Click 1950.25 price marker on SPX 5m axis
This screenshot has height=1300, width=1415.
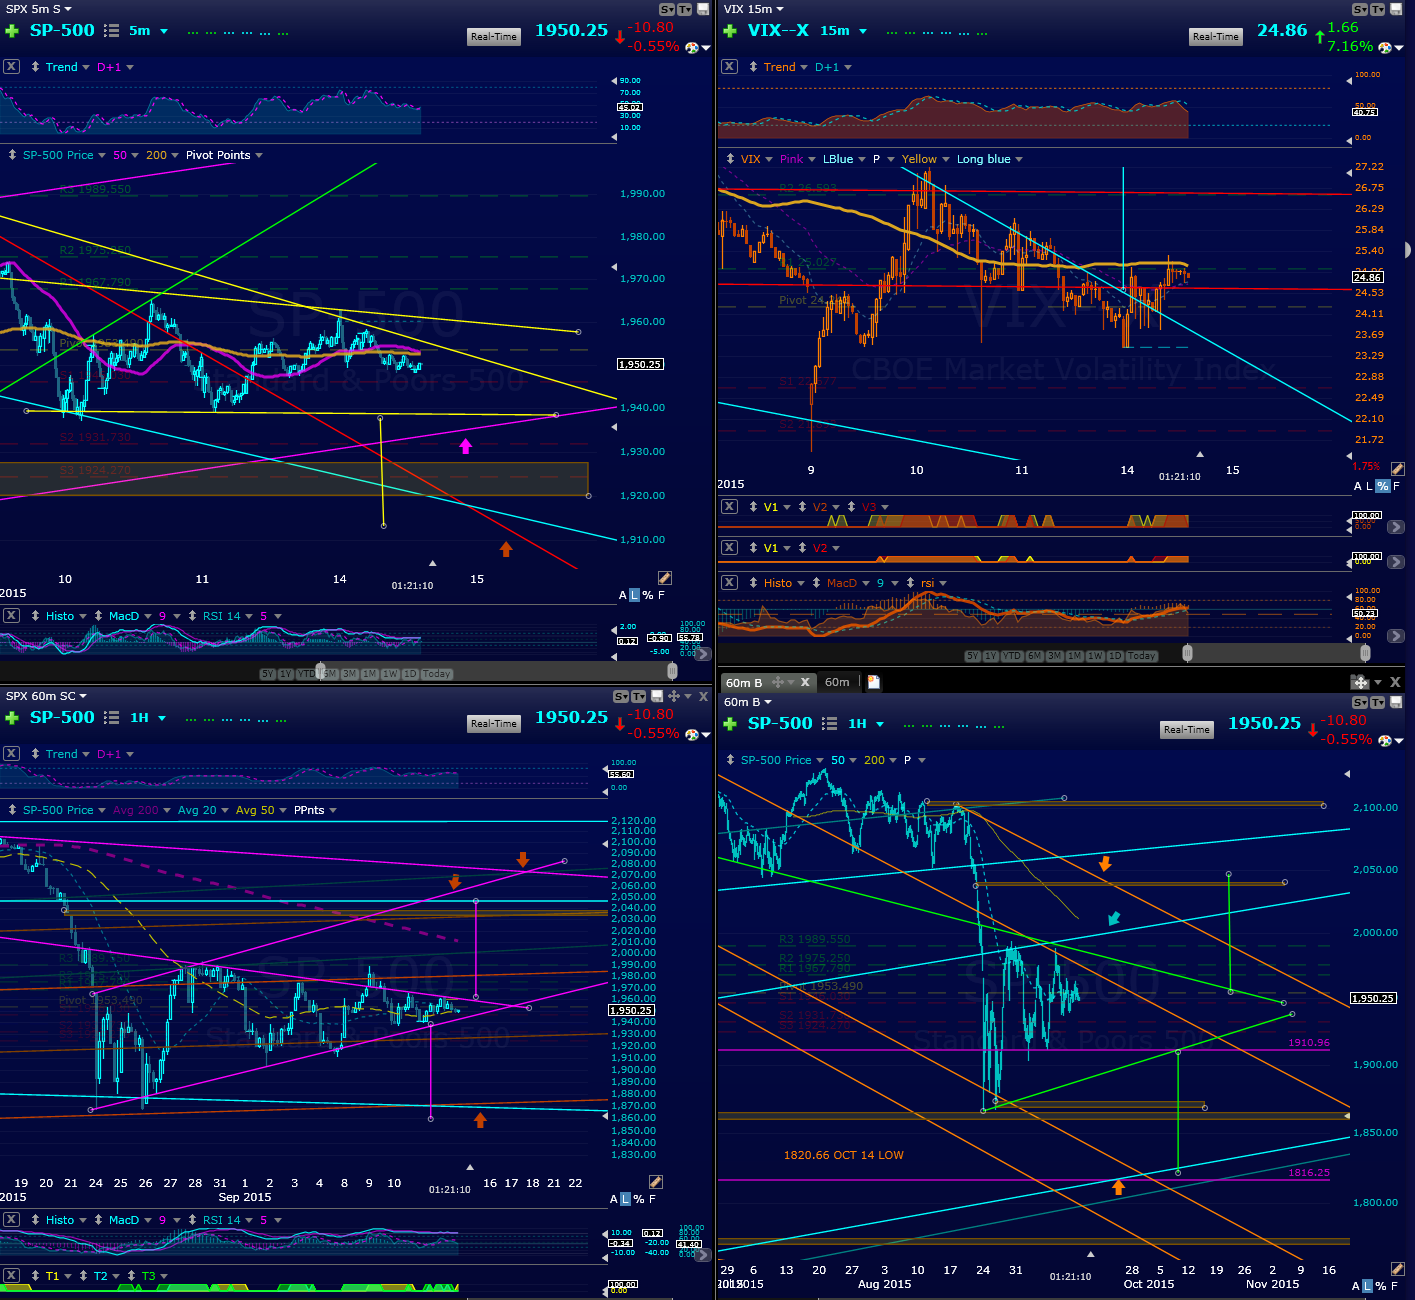pos(640,365)
